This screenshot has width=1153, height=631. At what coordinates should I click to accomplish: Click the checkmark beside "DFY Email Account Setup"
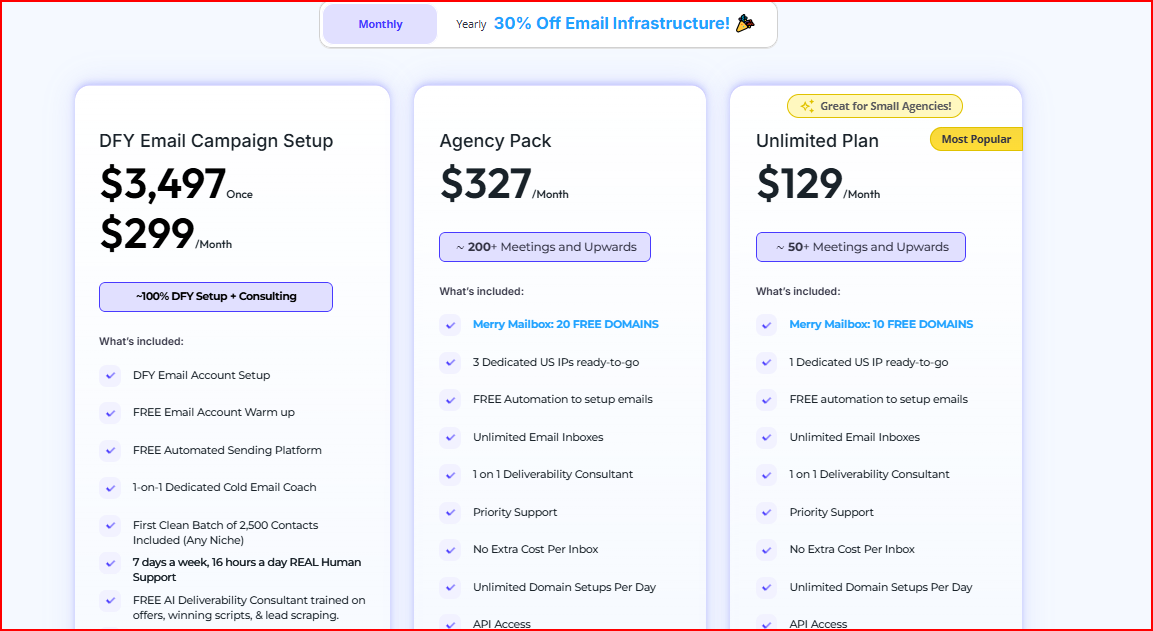110,375
